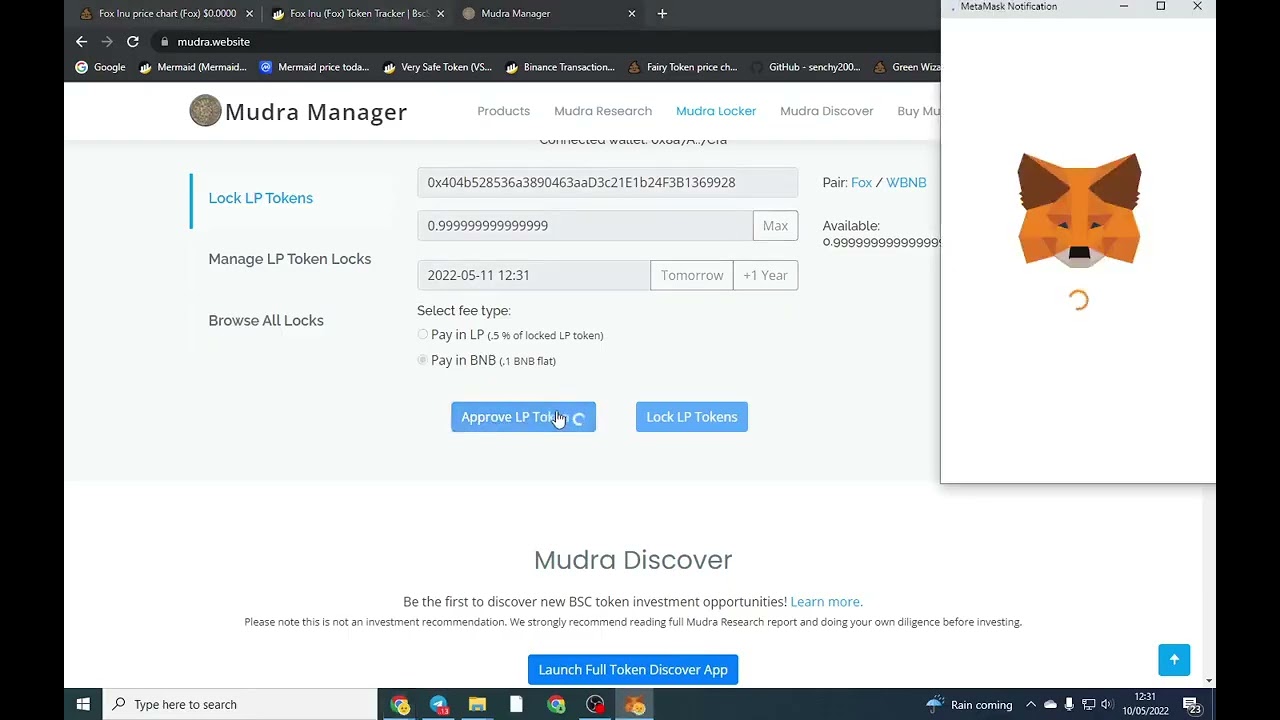1280x720 pixels.
Task: Open the Very Safe Token bookmark
Action: pos(437,67)
